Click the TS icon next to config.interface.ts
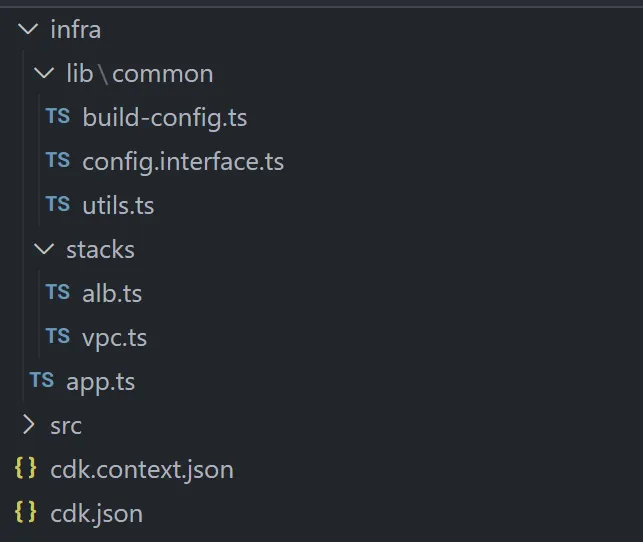 coord(58,161)
